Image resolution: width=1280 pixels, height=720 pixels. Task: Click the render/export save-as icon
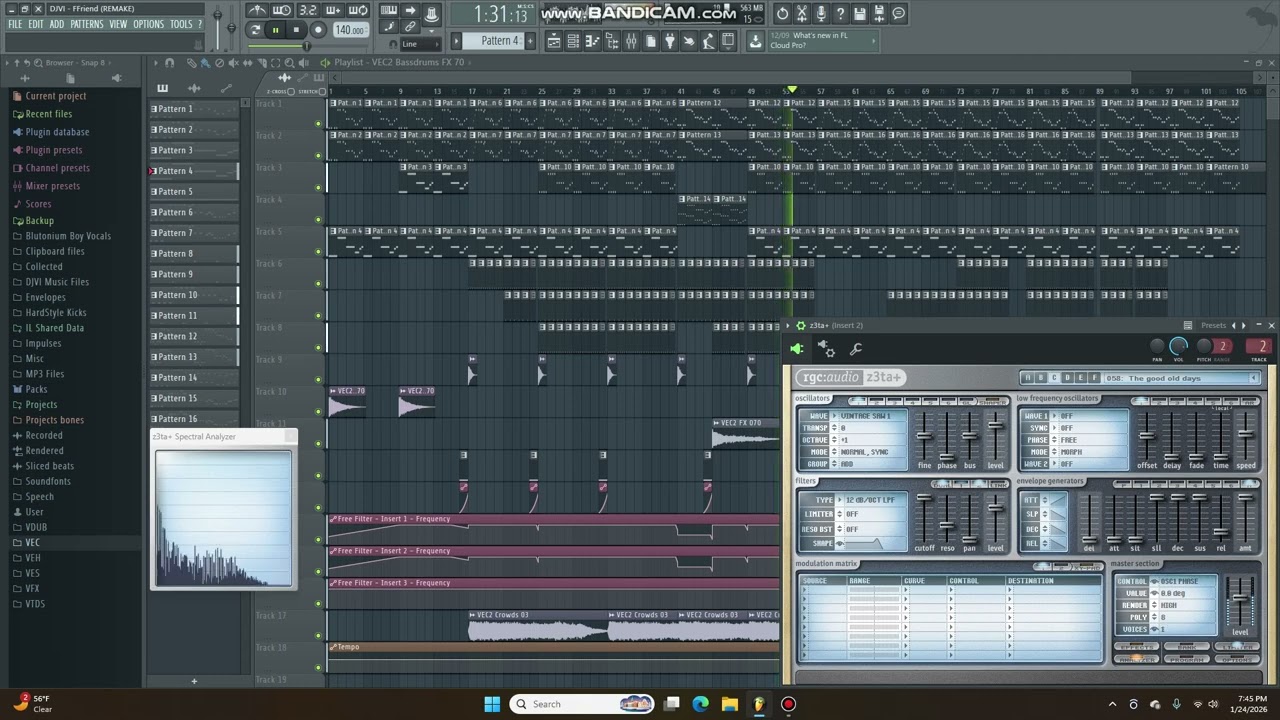coord(879,14)
